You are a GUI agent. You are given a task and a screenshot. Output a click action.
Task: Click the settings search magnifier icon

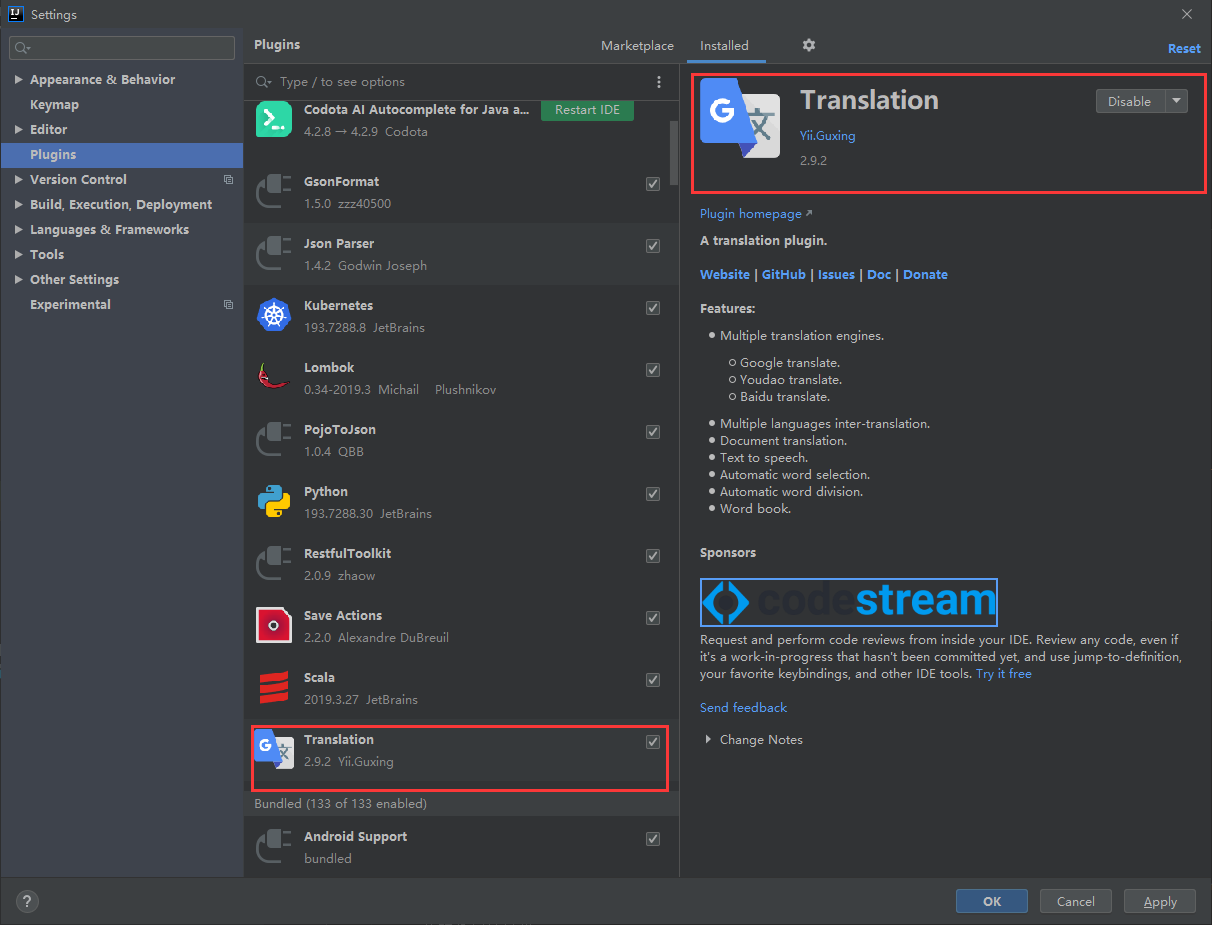[x=23, y=47]
